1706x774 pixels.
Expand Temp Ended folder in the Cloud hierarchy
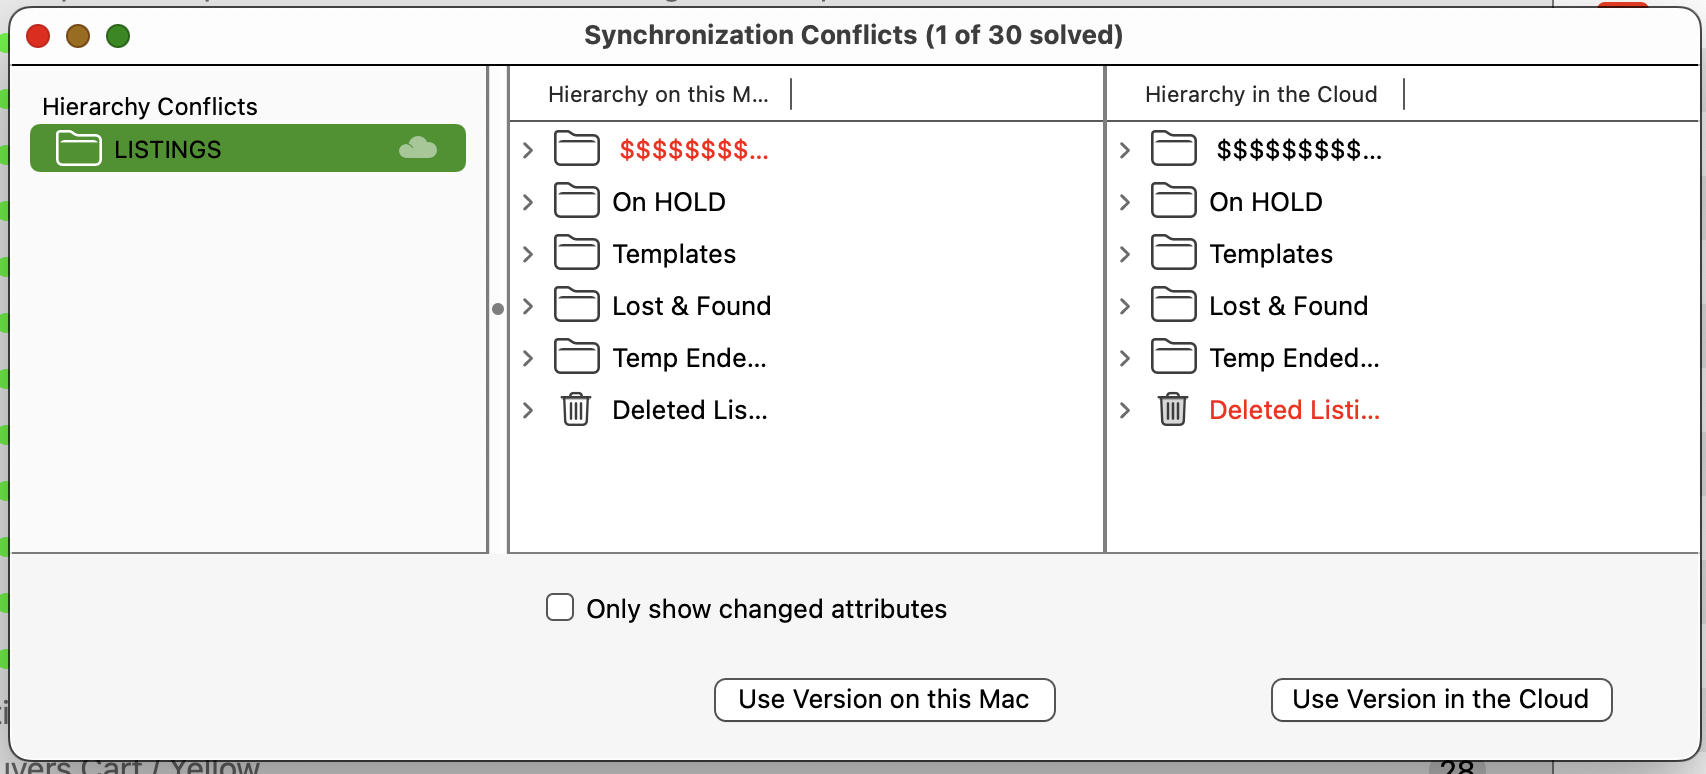[1125, 358]
